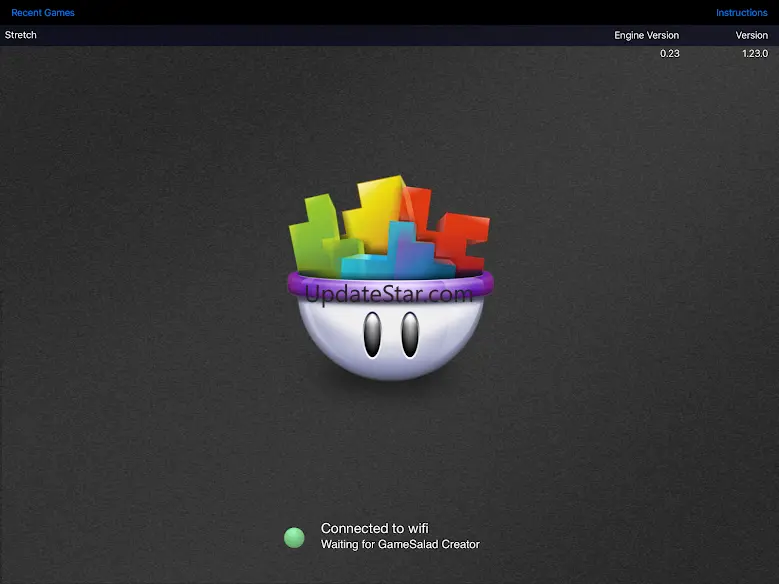Click the GameSalad bowl's right eye
The width and height of the screenshot is (779, 584).
410,335
